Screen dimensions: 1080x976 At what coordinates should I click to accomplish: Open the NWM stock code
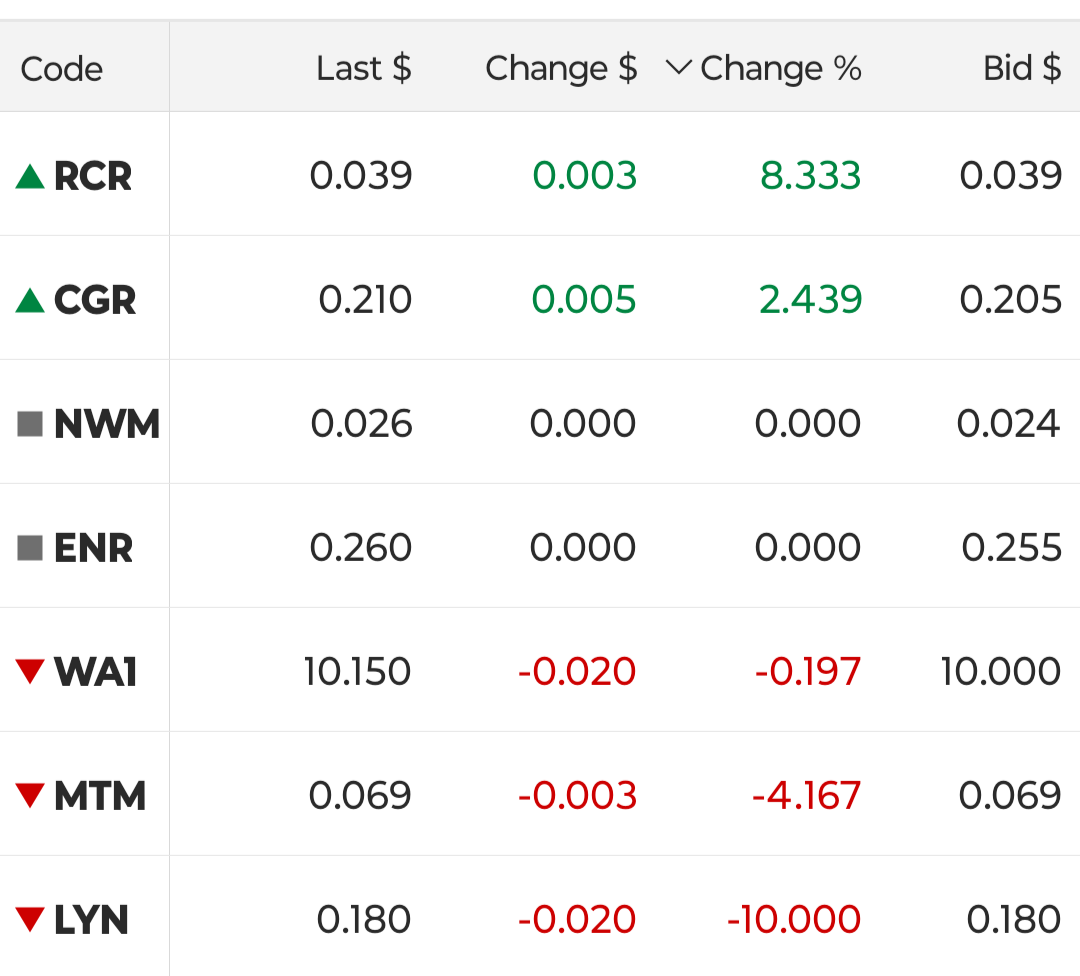click(x=107, y=424)
